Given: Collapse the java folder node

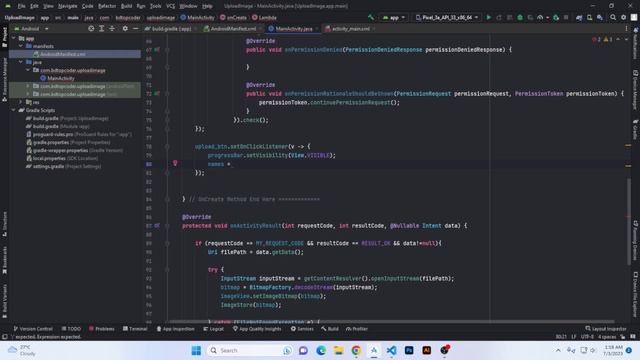Looking at the screenshot, I should pos(21,62).
